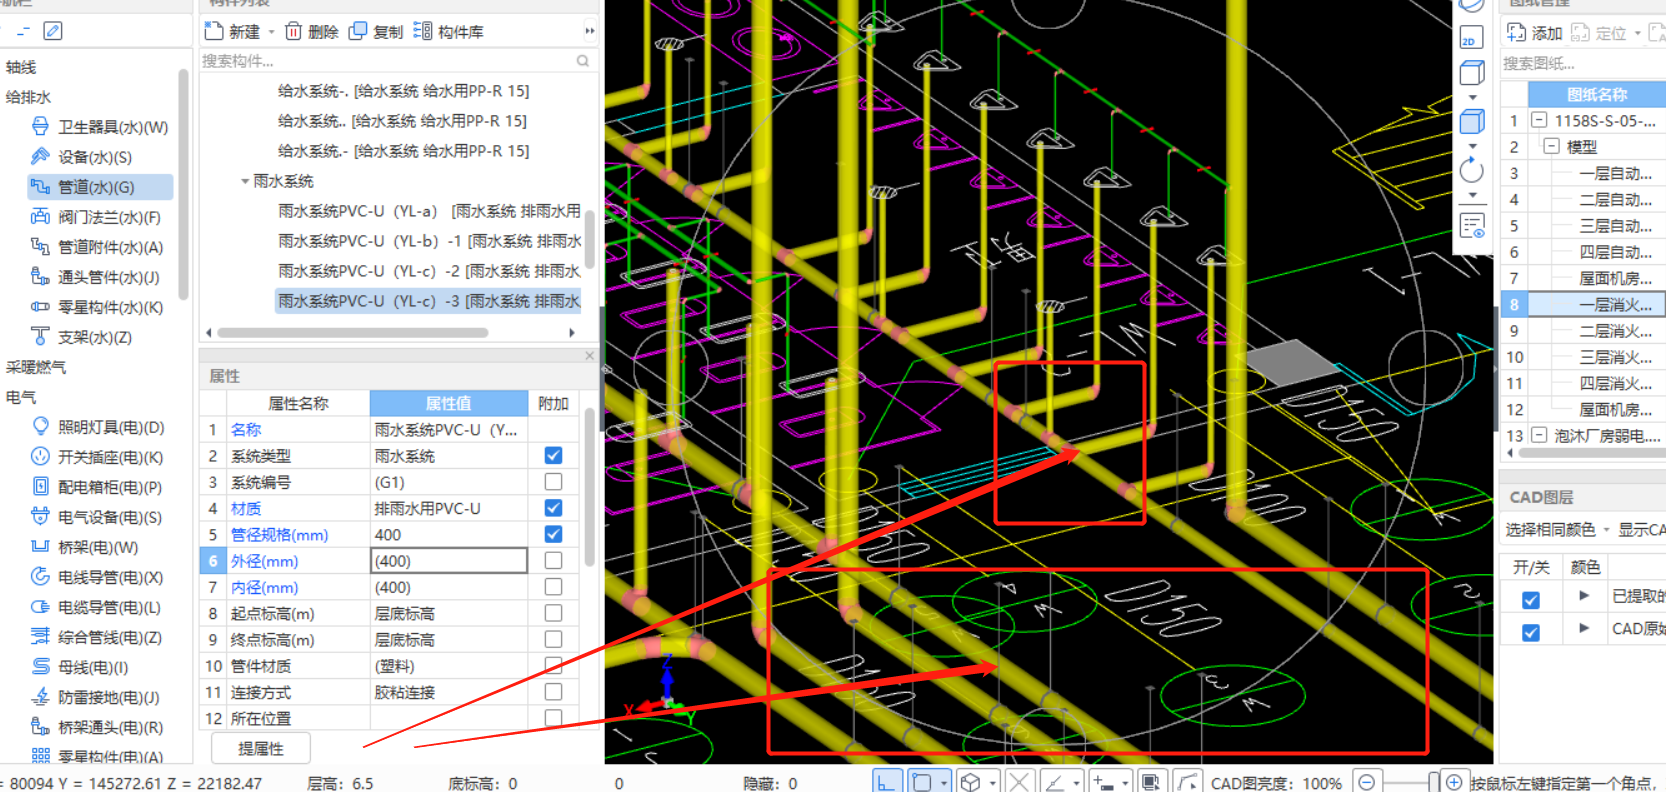Image resolution: width=1666 pixels, height=792 pixels.
Task: Uncheck 管径规格(mm) attach checkbox
Action: [553, 534]
